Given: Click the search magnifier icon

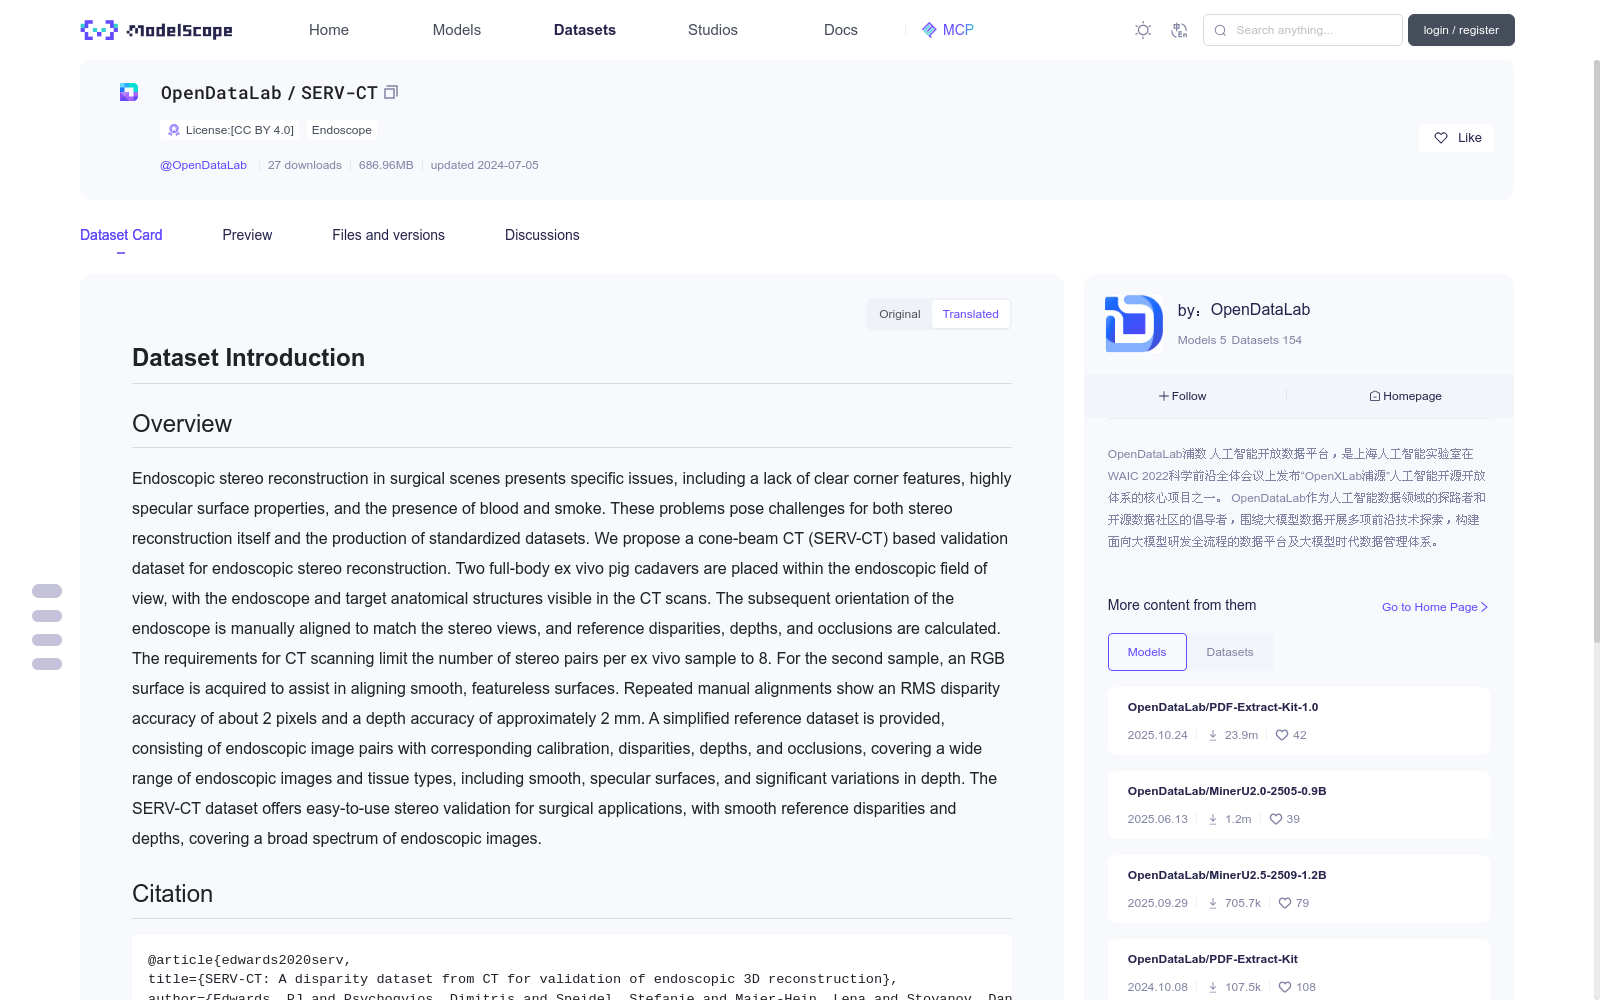Looking at the screenshot, I should coord(1220,30).
